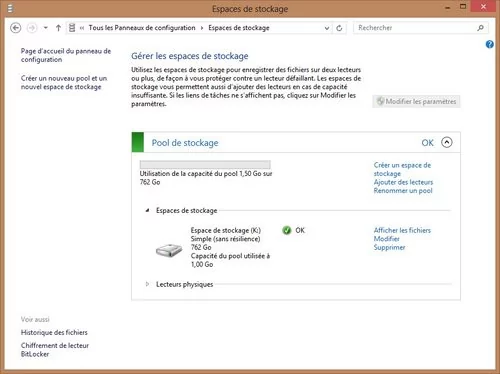Expand the Lecteurs physiques group

(147, 284)
